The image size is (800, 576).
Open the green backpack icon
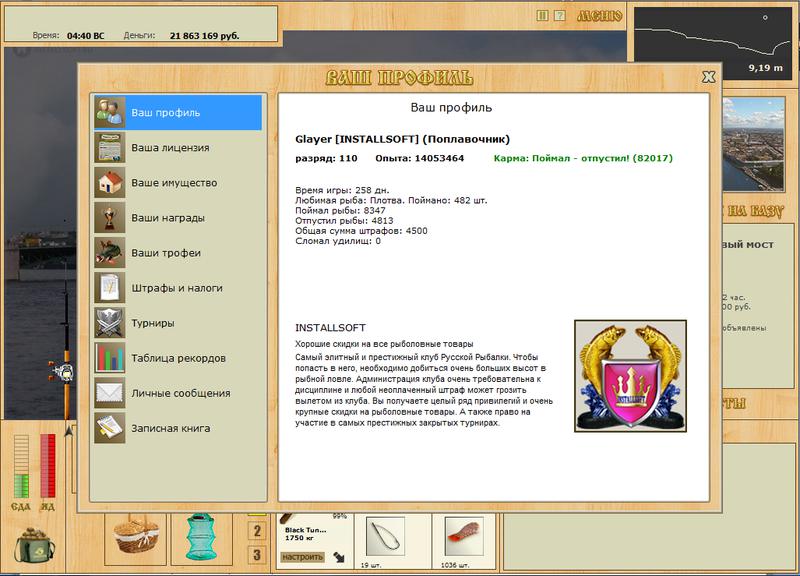(35, 545)
